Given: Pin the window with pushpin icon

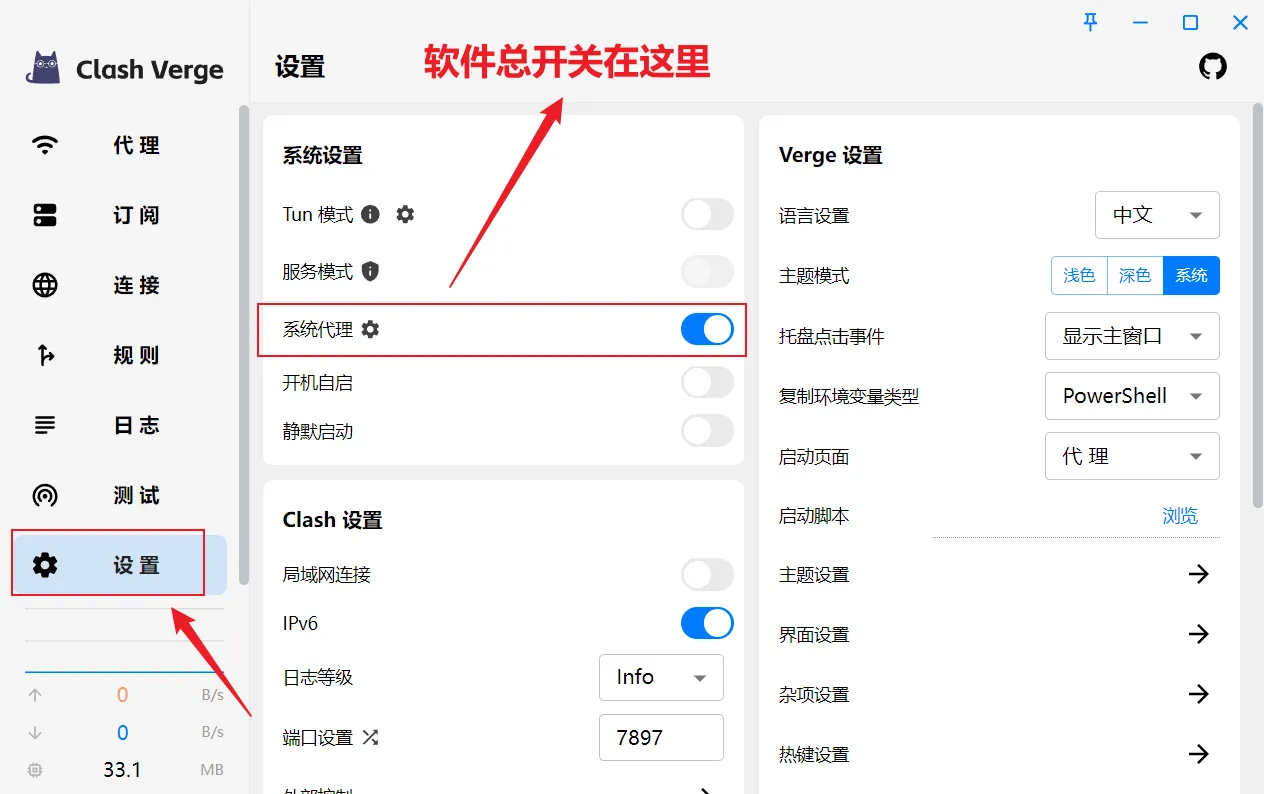Looking at the screenshot, I should click(x=1091, y=22).
